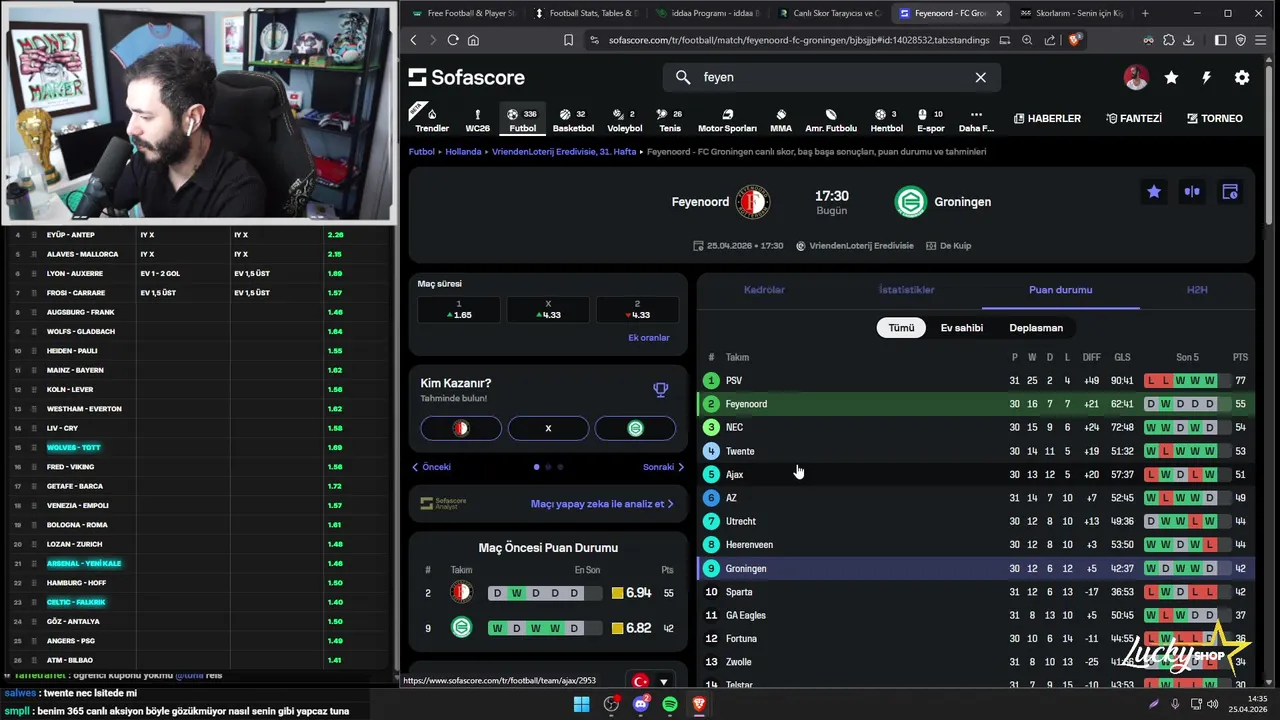Pick the X odds 4.33 box
1280x720 pixels.
click(x=548, y=310)
